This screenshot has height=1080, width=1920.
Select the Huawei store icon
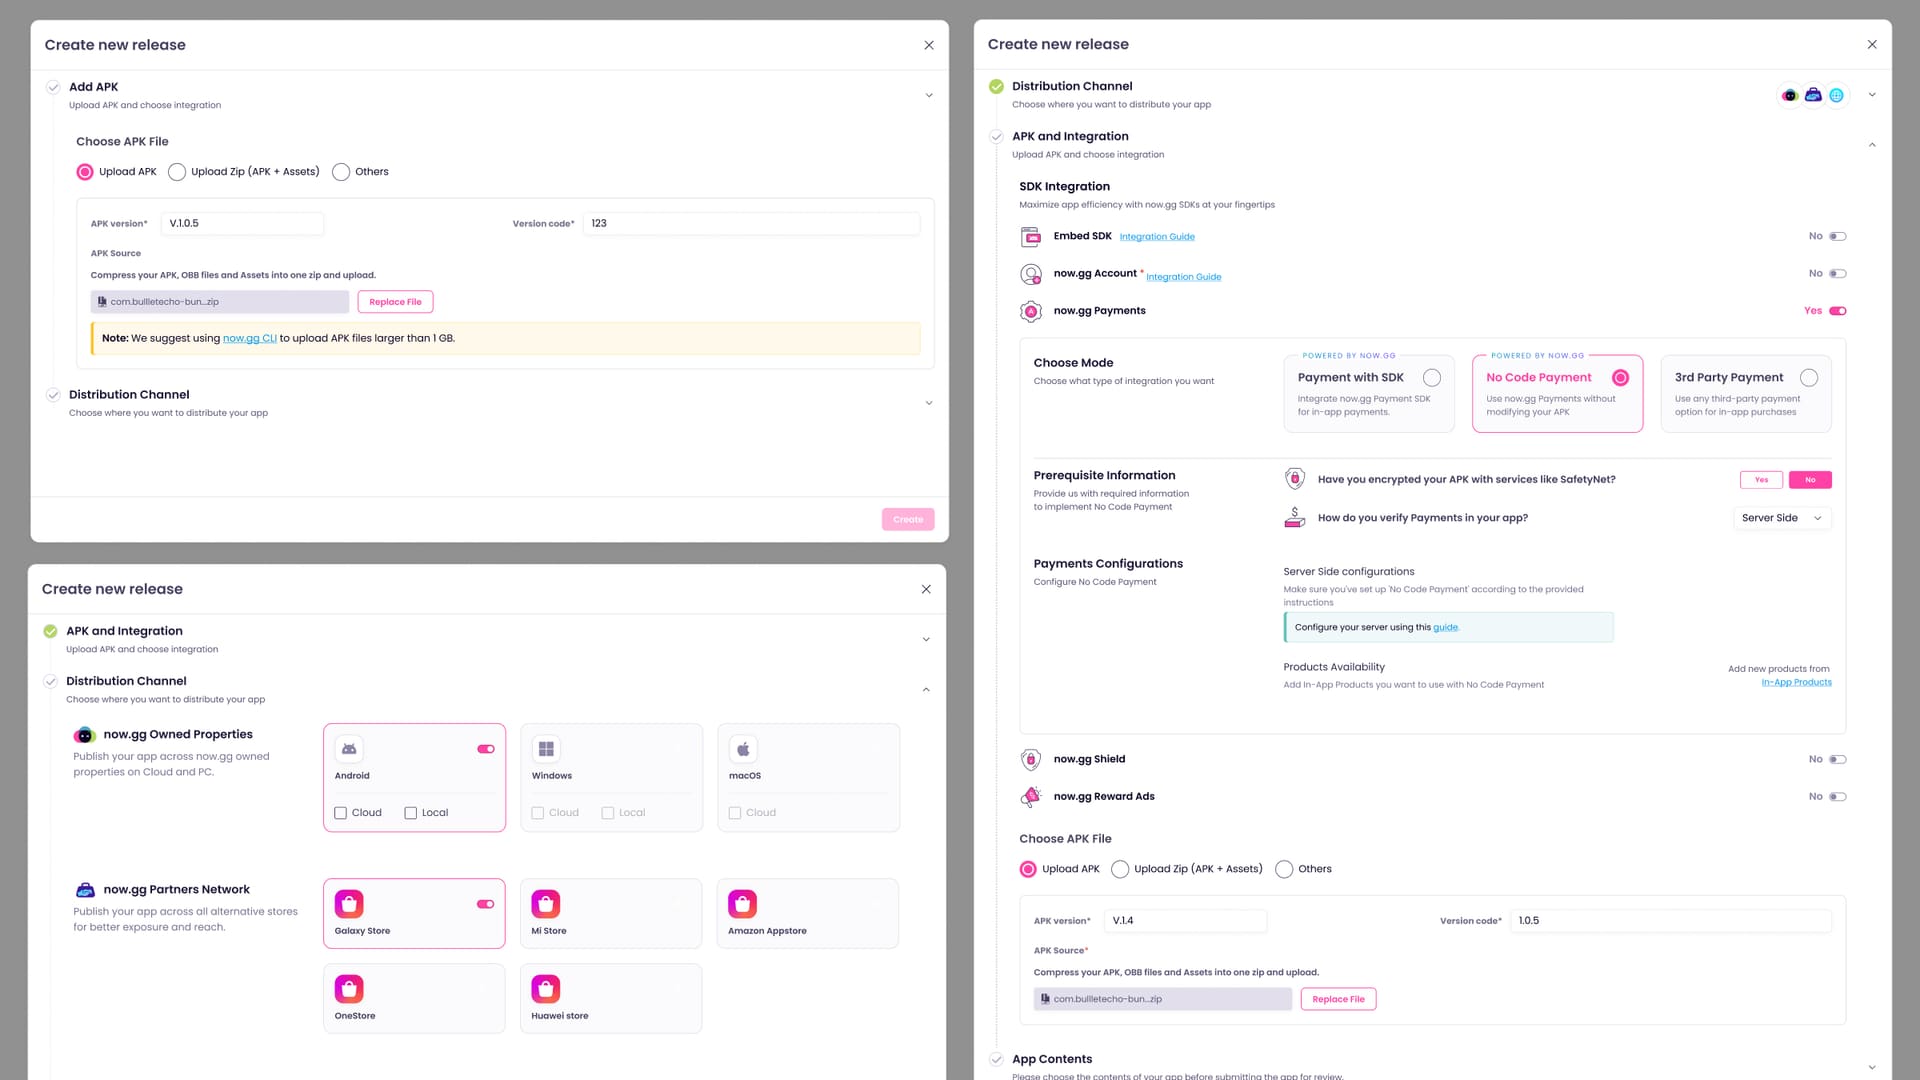tap(546, 989)
